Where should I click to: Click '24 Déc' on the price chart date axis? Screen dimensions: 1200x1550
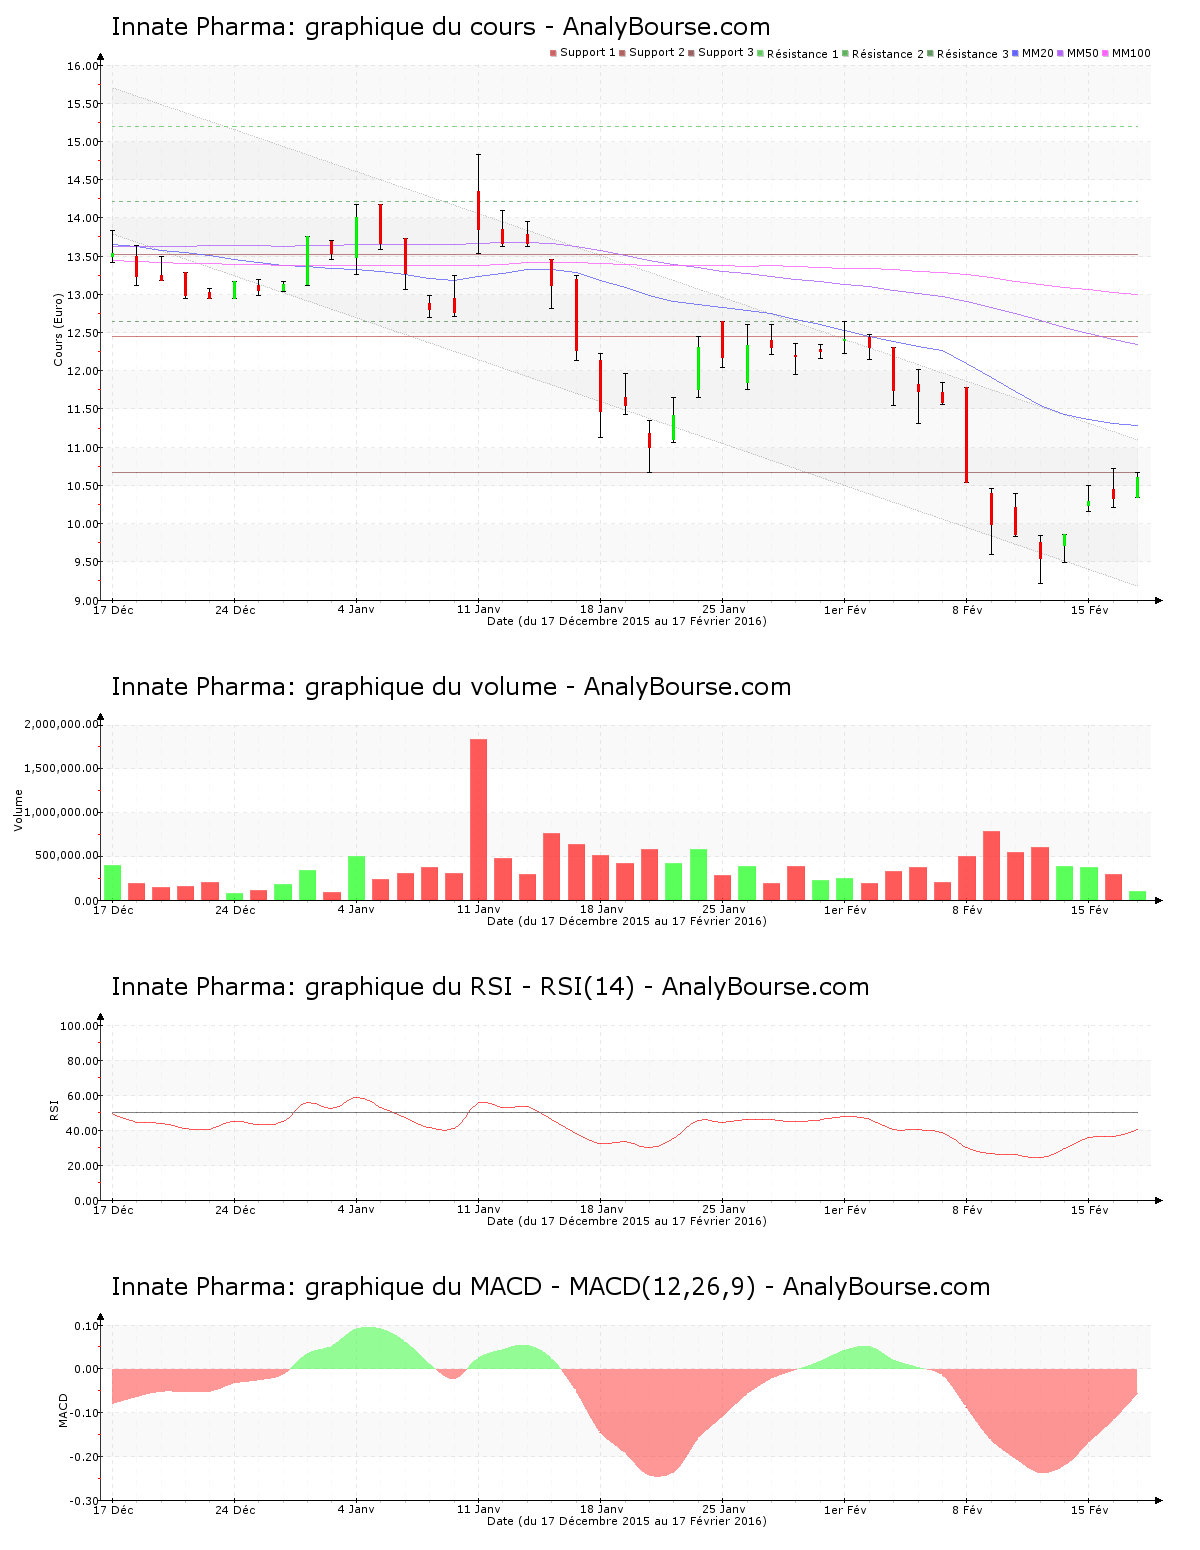[x=235, y=610]
